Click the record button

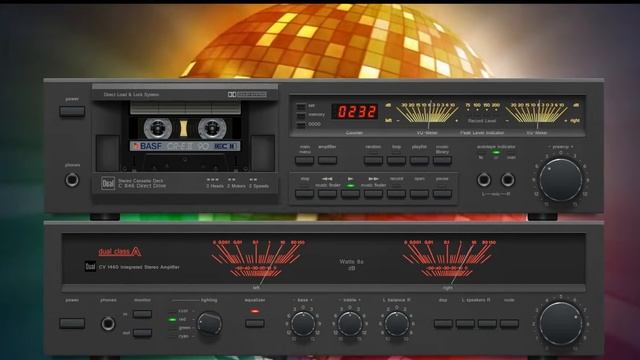click(396, 194)
